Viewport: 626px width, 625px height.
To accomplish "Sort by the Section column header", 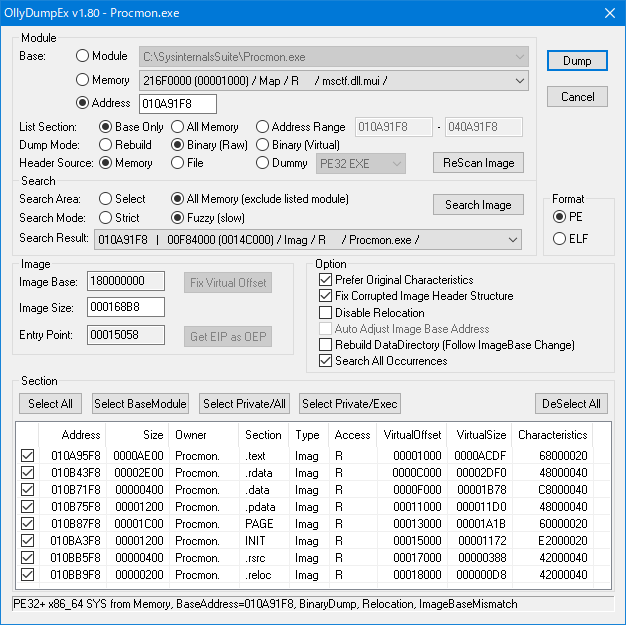I will pyautogui.click(x=263, y=435).
